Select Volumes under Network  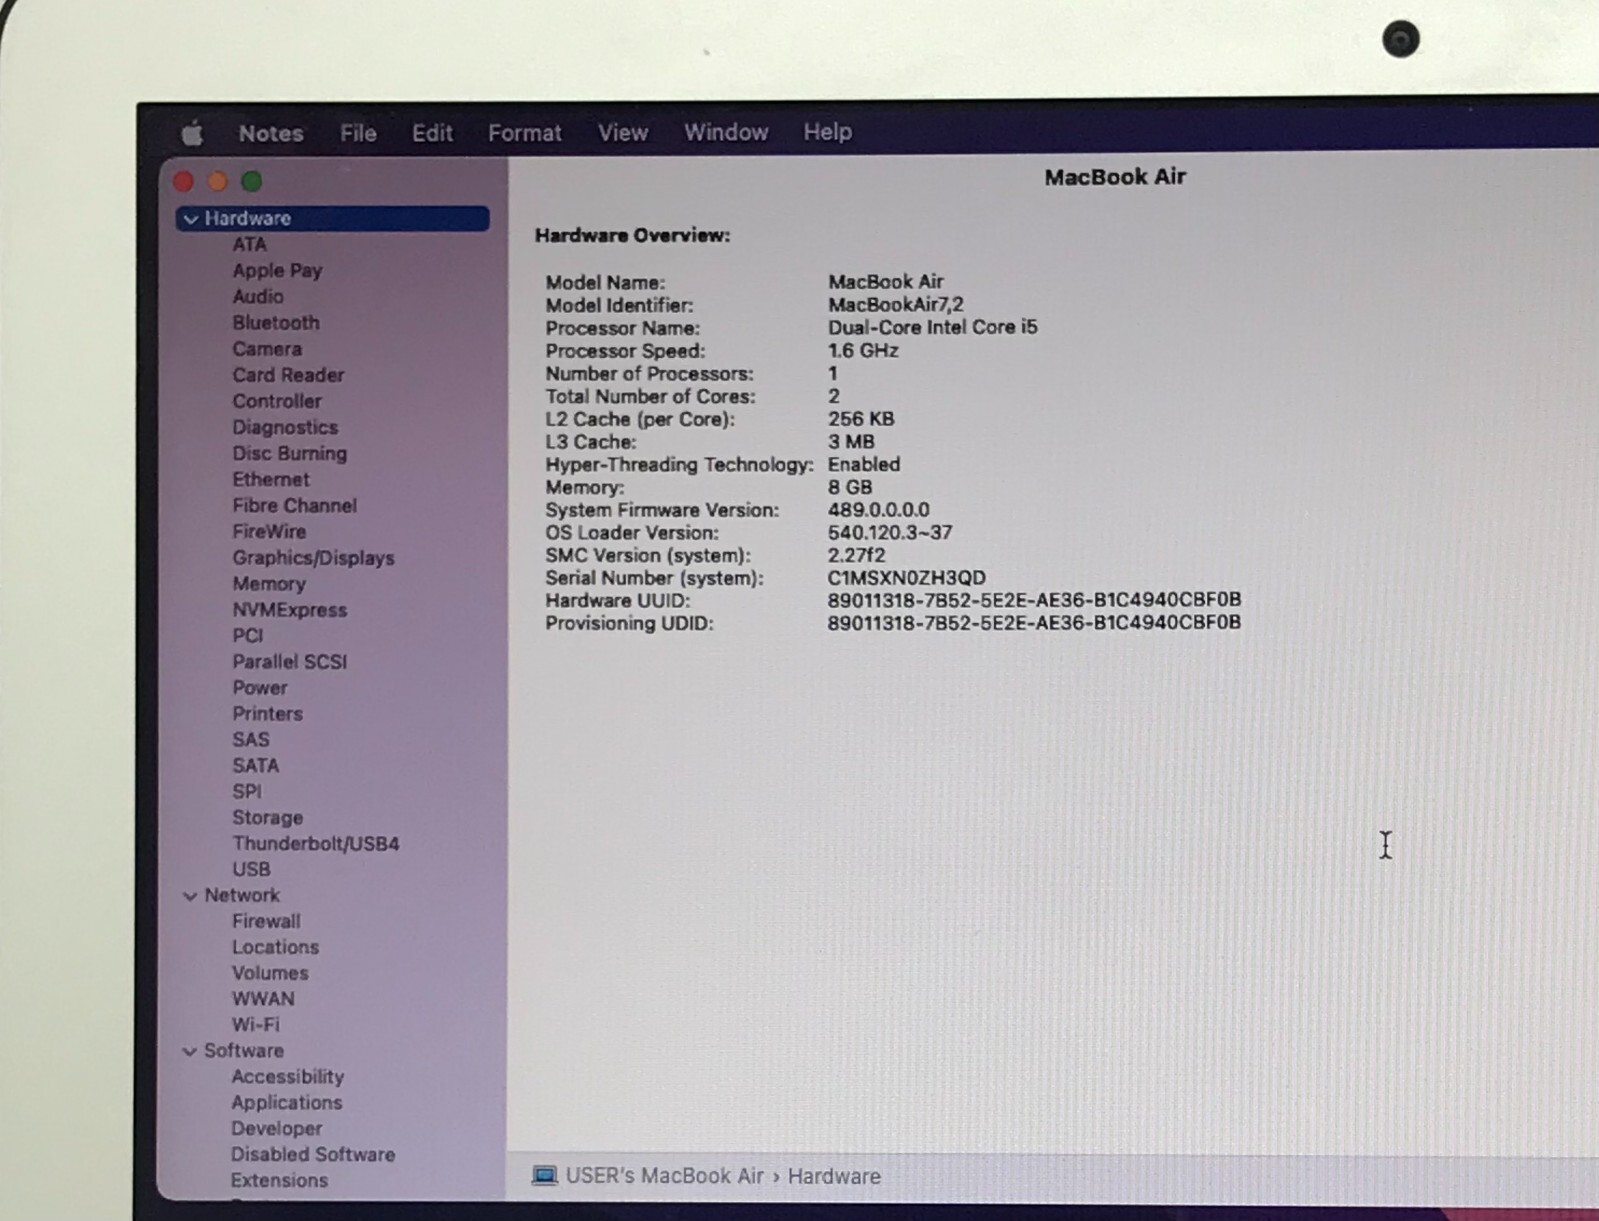pyautogui.click(x=270, y=974)
